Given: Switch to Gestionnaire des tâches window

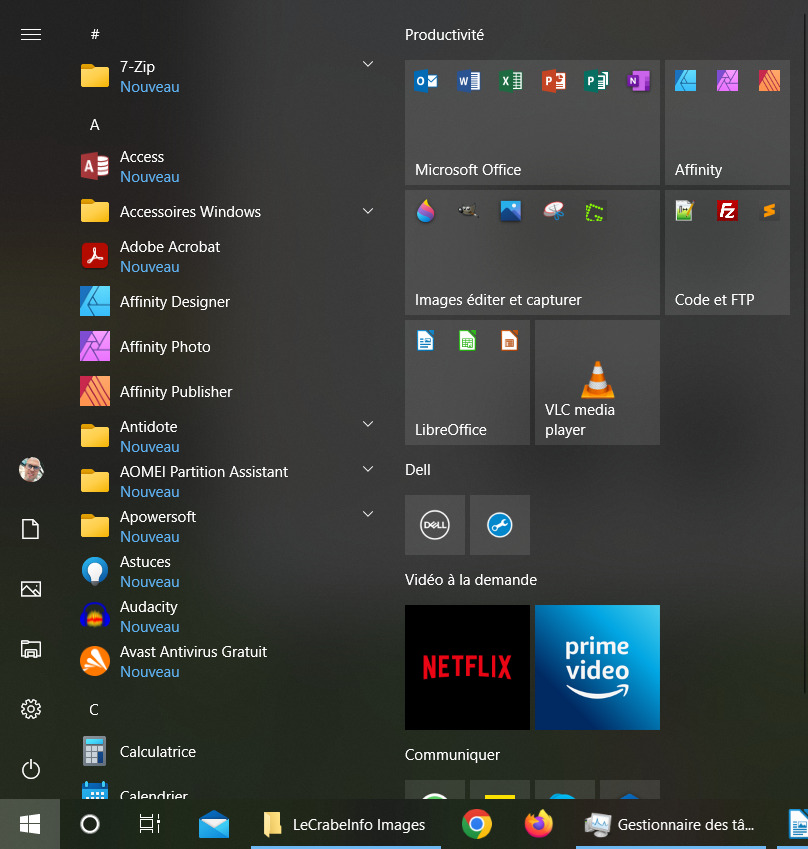Looking at the screenshot, I should (670, 824).
